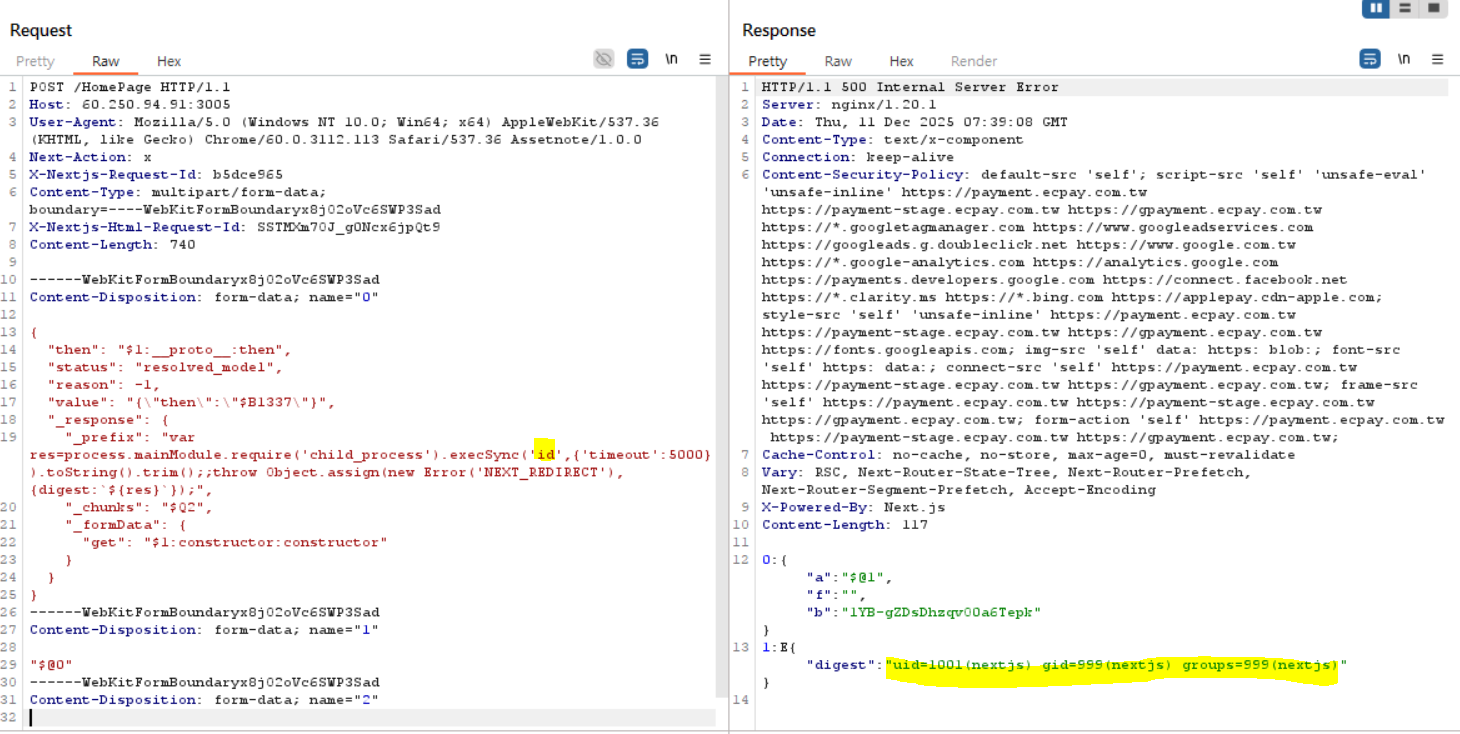The height and width of the screenshot is (734, 1460).
Task: Open the Response Render tab
Action: click(973, 61)
